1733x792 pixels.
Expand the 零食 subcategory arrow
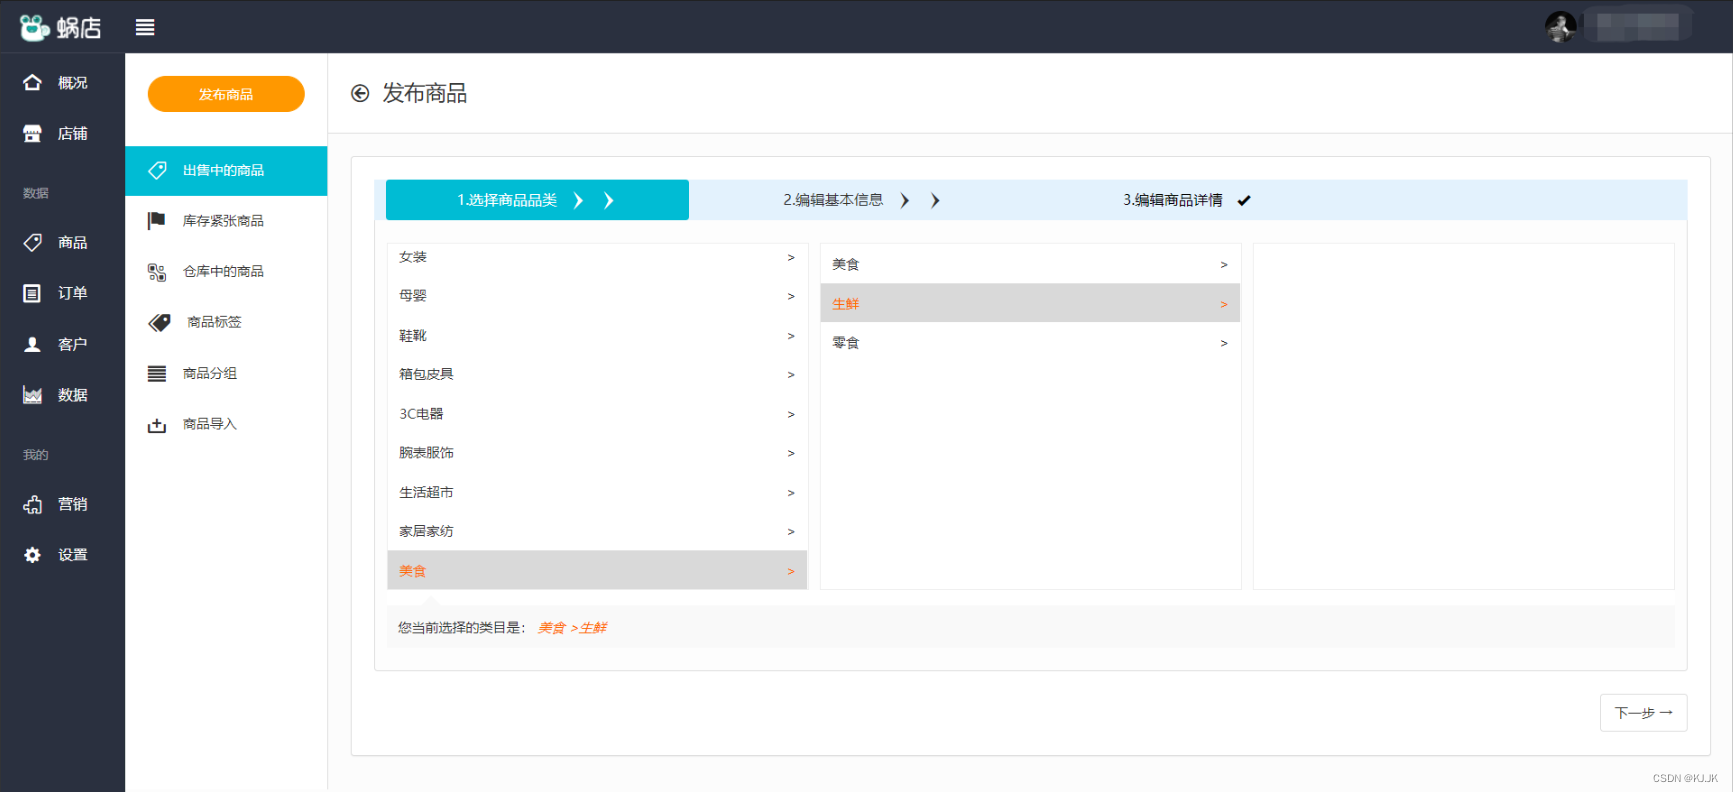(x=1224, y=343)
